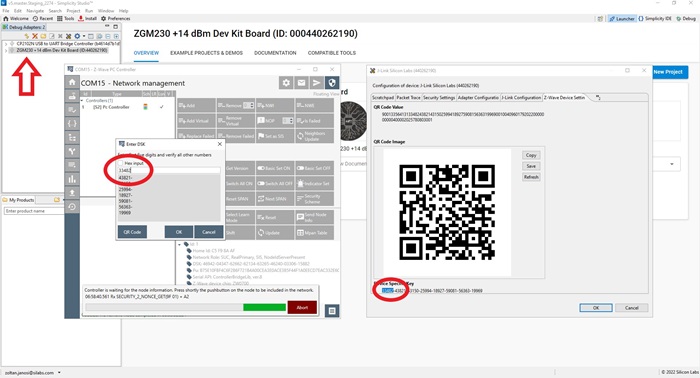
Task: Click red disconnect icon in Debug Adapters toolbar
Action: 35,36
